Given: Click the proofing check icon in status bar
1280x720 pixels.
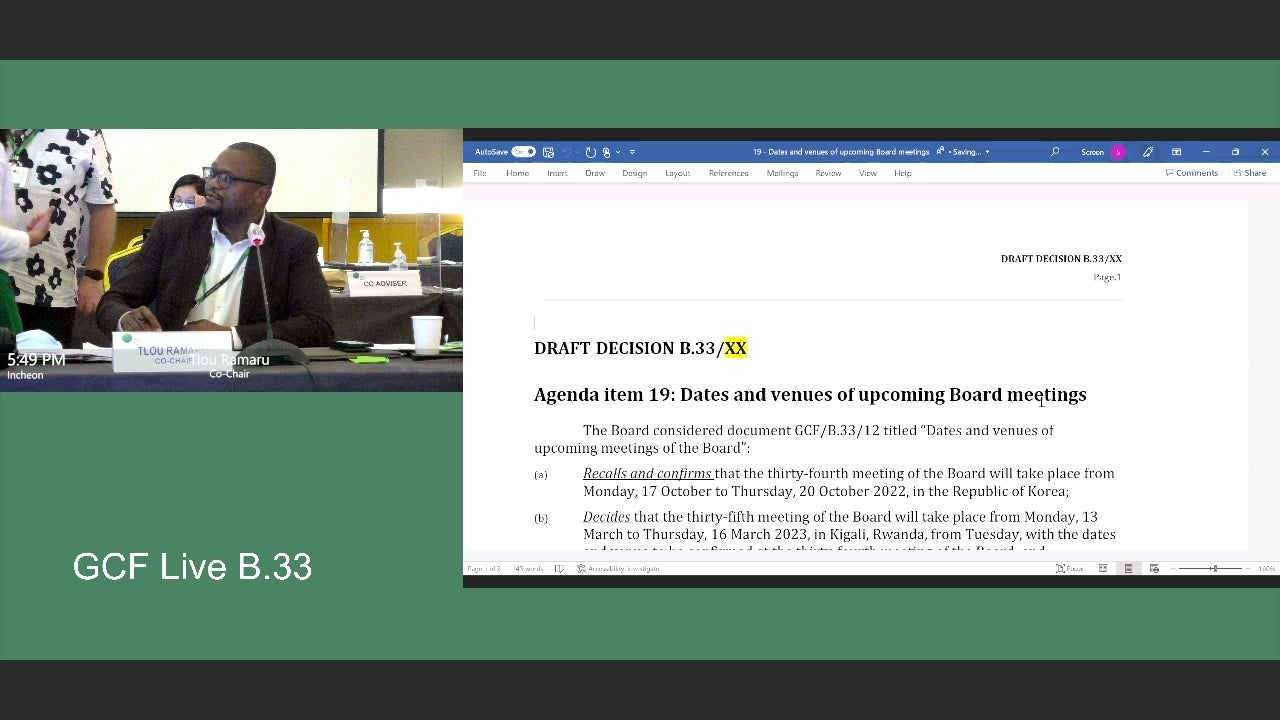Looking at the screenshot, I should point(559,568).
